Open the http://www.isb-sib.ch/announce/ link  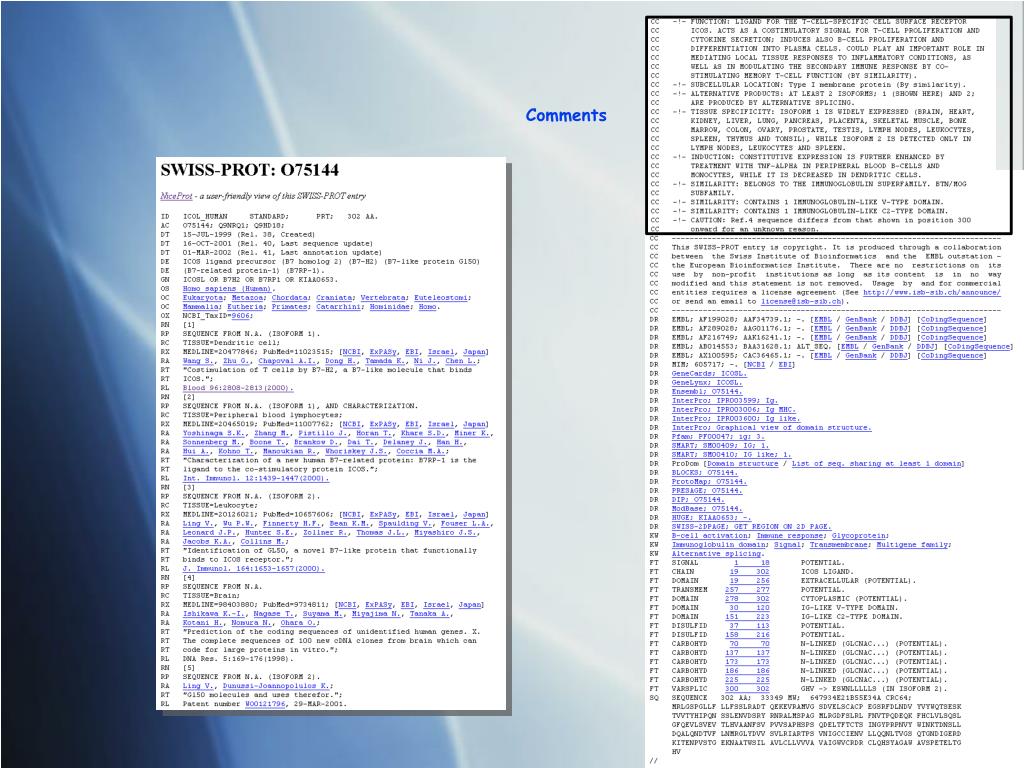click(931, 293)
